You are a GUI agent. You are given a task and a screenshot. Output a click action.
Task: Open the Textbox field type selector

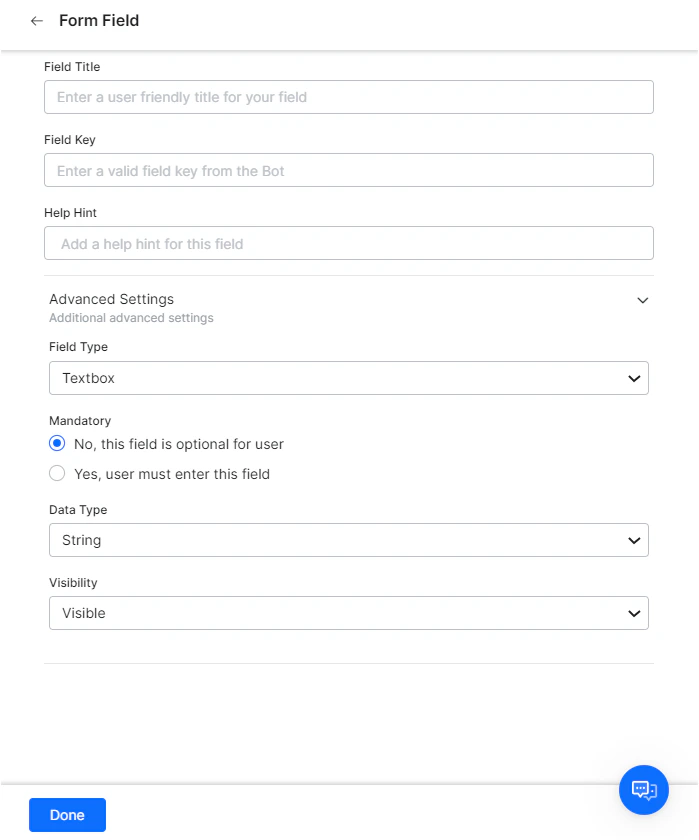(x=348, y=378)
